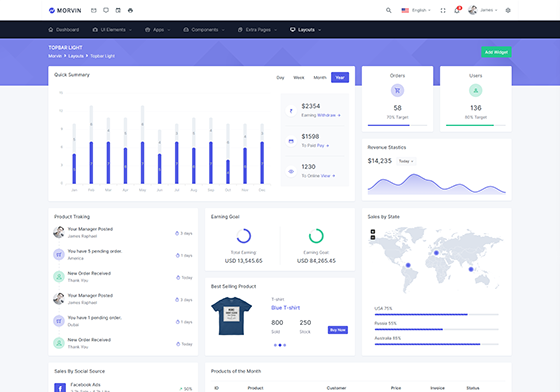Select the Week tab in Quick Summary
Screen dimensions: 560x392
tap(299, 77)
